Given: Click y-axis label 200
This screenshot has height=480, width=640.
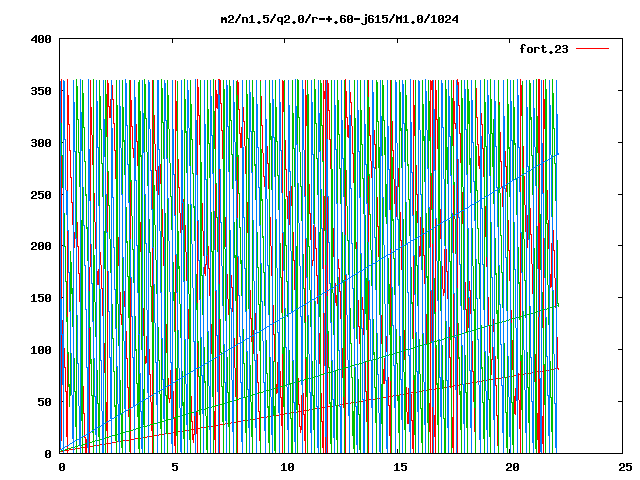Looking at the screenshot, I should click(x=41, y=246).
